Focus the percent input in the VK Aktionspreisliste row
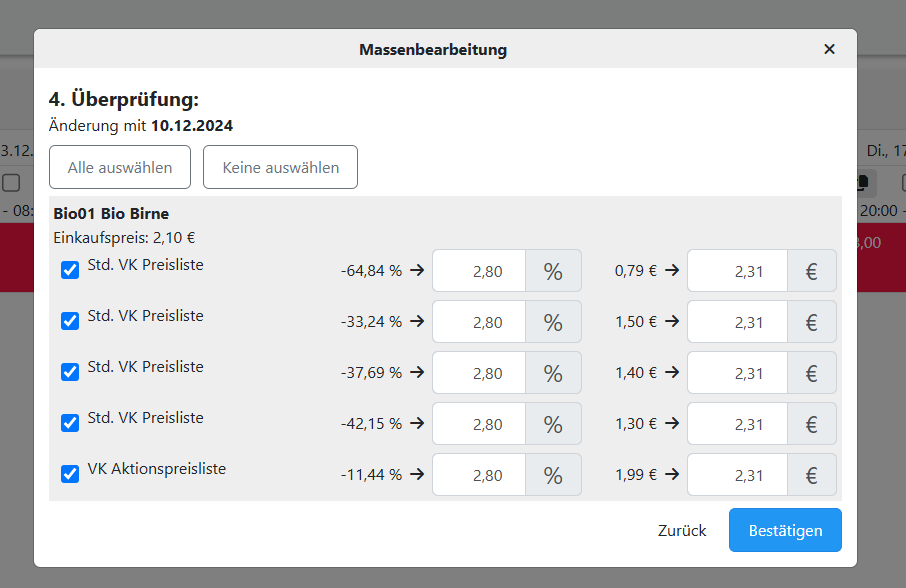906x588 pixels. [x=479, y=475]
